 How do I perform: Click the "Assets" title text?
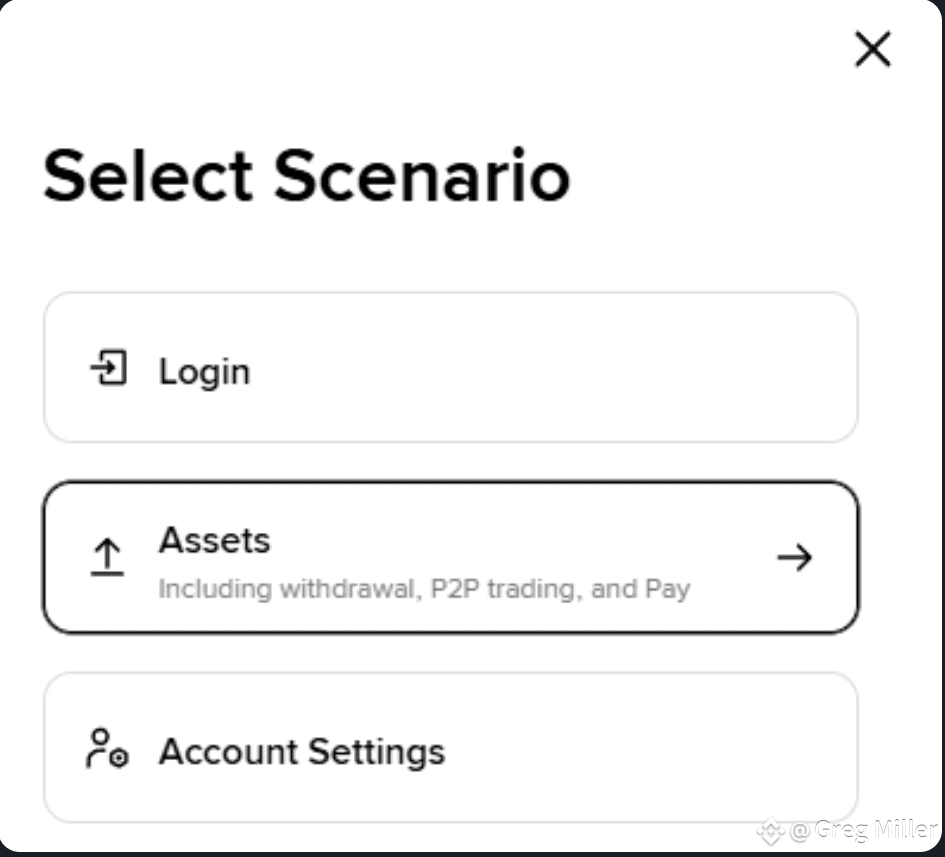click(x=215, y=539)
